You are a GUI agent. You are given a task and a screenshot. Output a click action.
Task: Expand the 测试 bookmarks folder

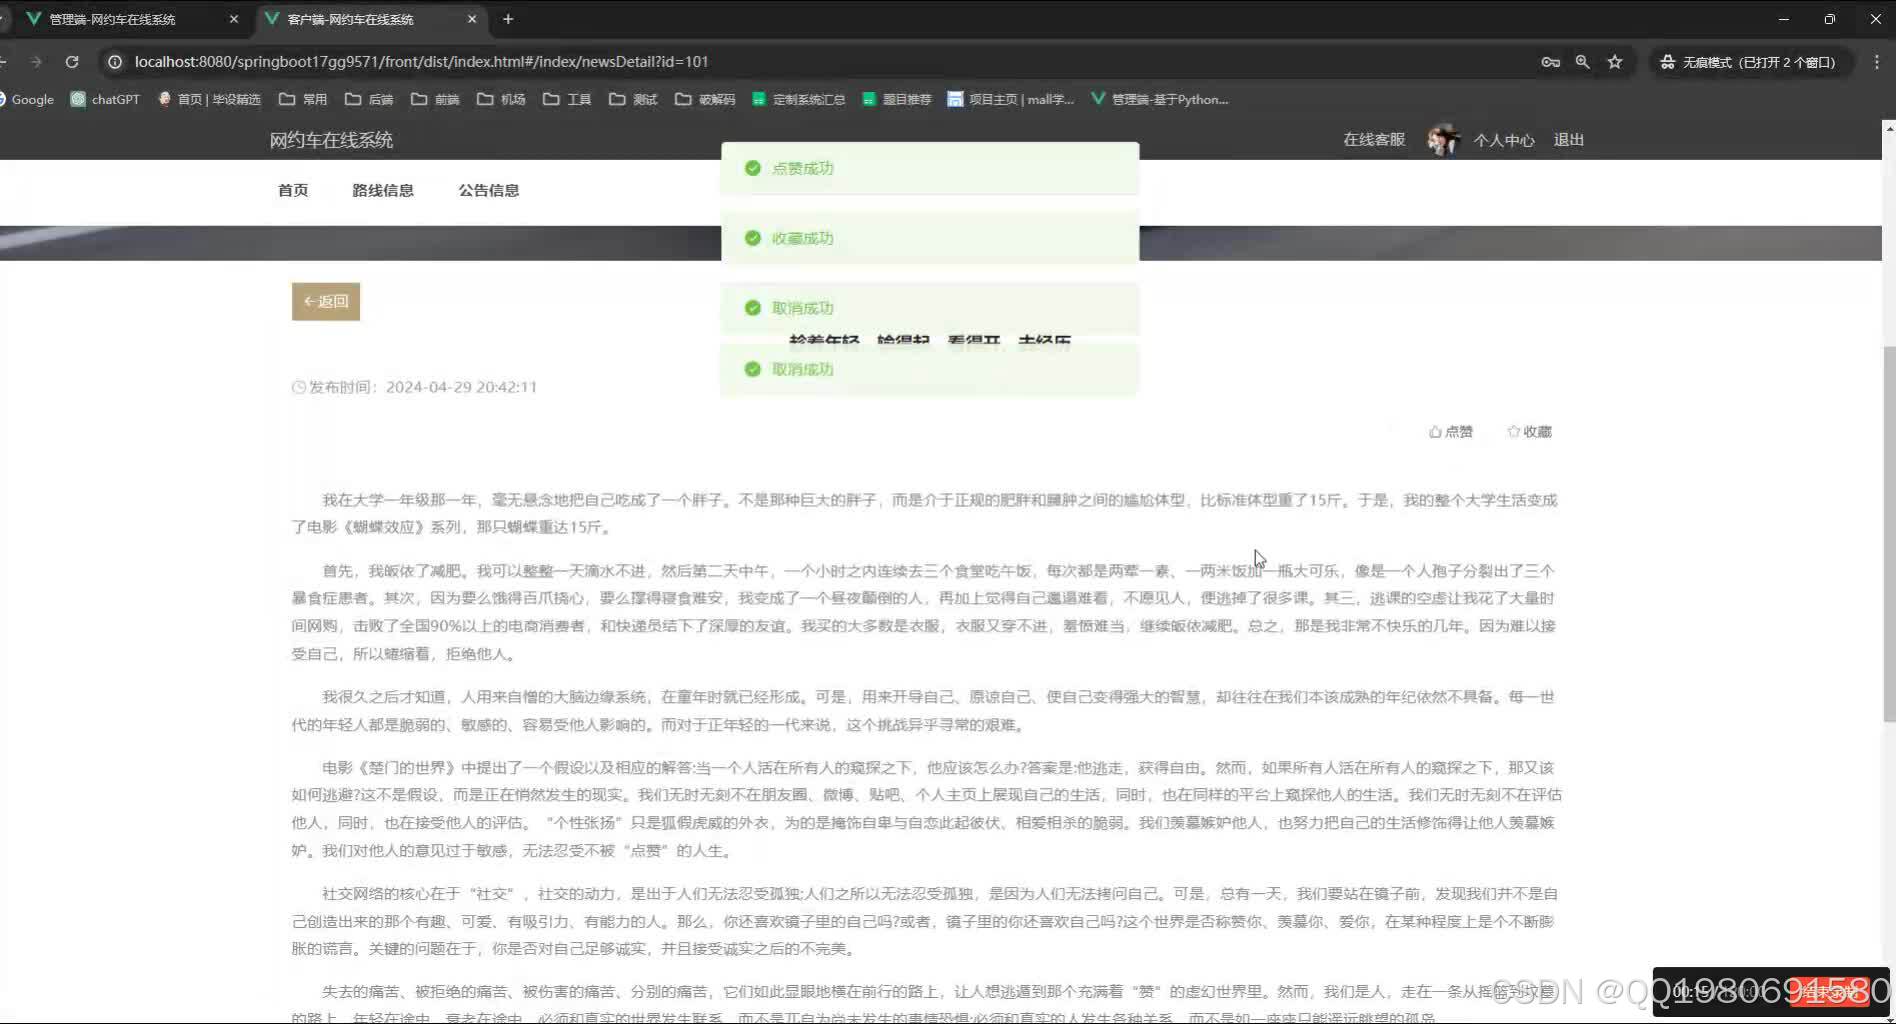tap(633, 99)
